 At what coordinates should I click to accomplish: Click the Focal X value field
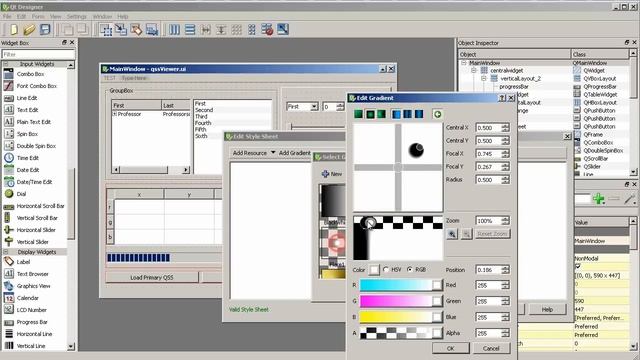coord(489,154)
